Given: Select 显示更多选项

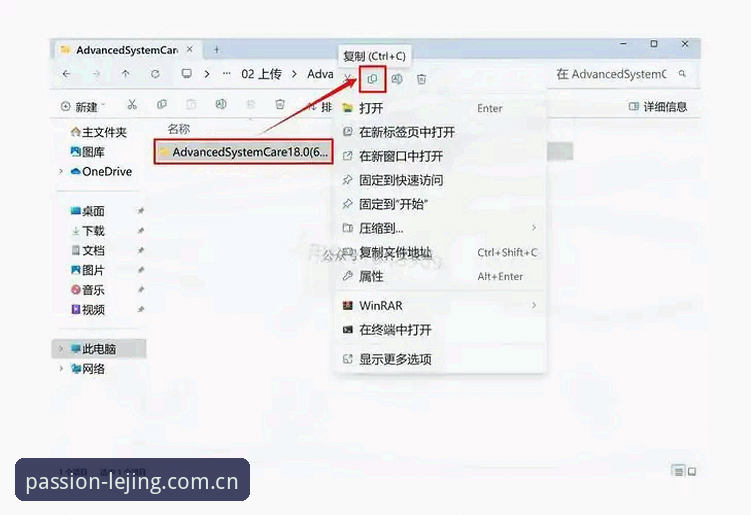Looking at the screenshot, I should click(441, 359).
